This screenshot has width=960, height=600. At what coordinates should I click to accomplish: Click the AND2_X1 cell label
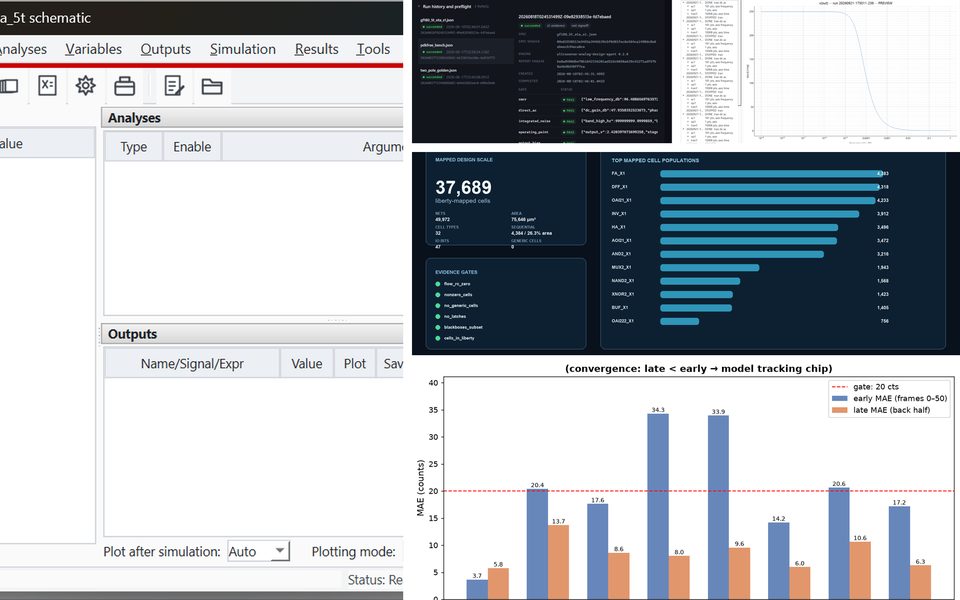pos(621,254)
